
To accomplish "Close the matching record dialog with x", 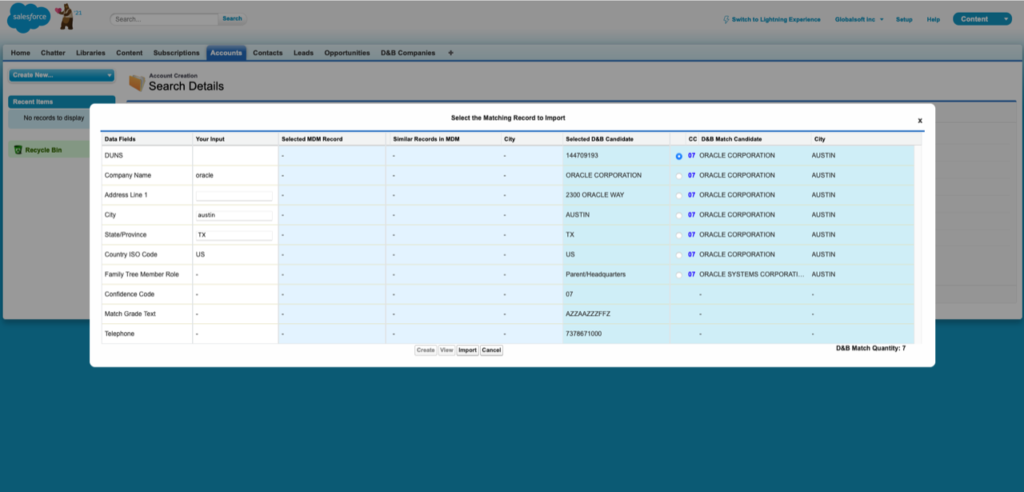I will tap(920, 120).
